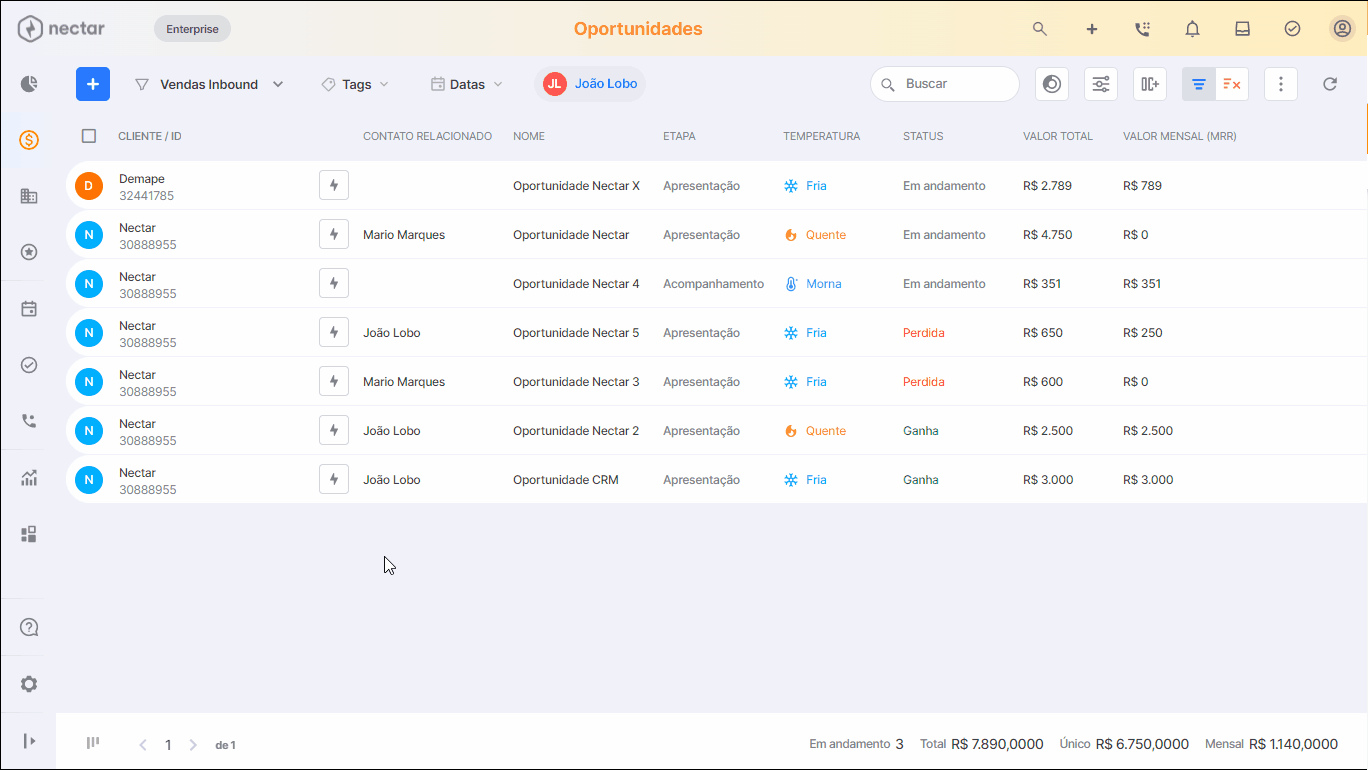Viewport: 1368px width, 770px height.
Task: Click lightning icon for Oportunidade Nectar 5
Action: [334, 332]
